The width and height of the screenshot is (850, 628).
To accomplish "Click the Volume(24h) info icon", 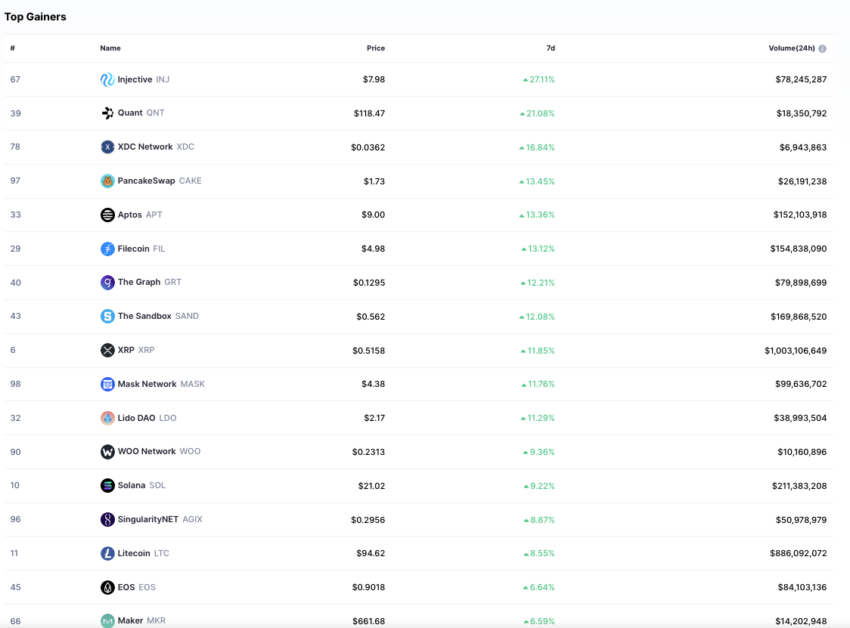I will [x=822, y=48].
